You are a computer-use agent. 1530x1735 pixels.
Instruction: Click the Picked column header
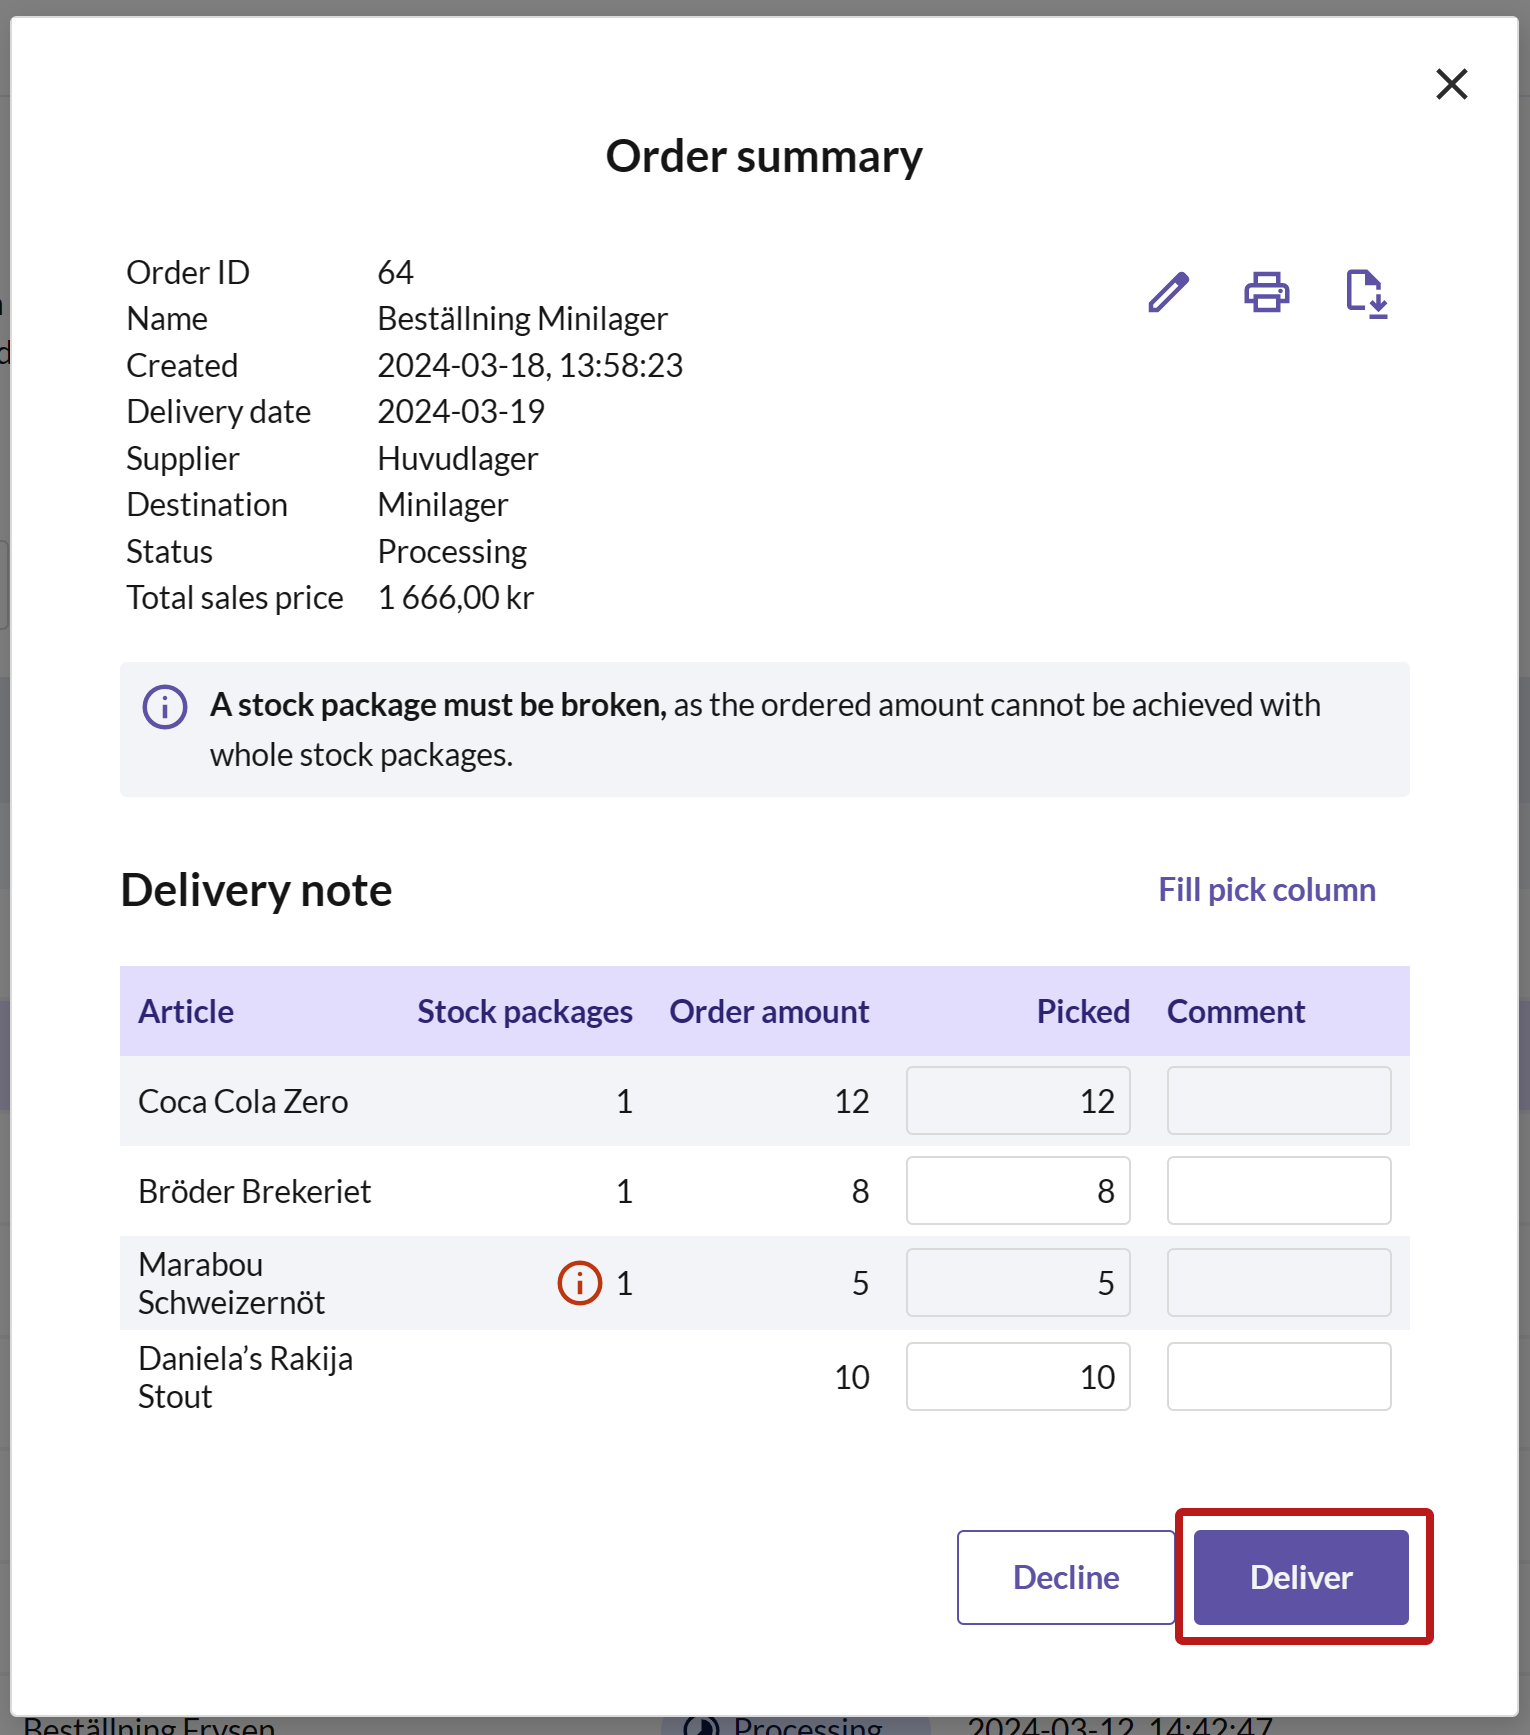click(x=1082, y=1012)
